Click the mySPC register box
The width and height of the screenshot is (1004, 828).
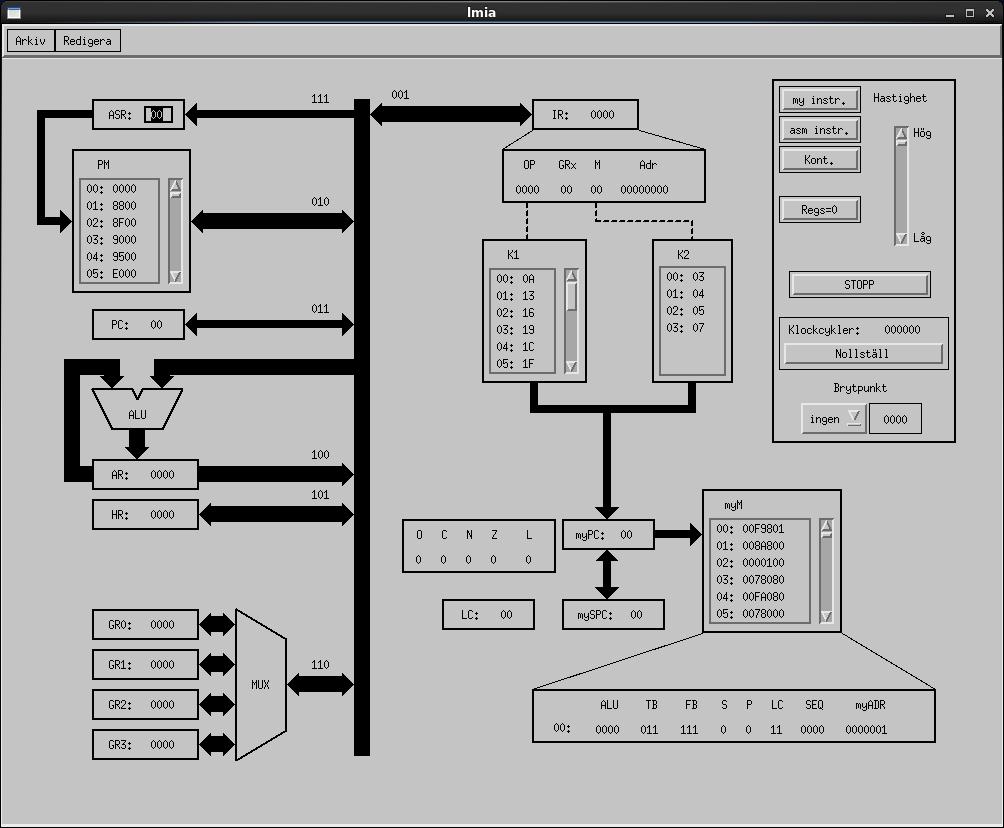point(613,615)
